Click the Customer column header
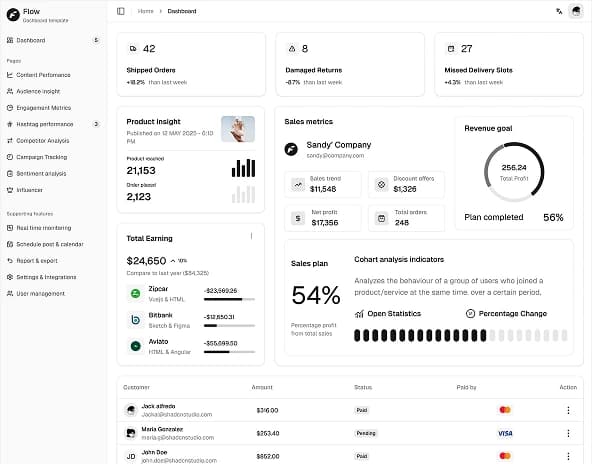The width and height of the screenshot is (592, 464). pos(136,387)
